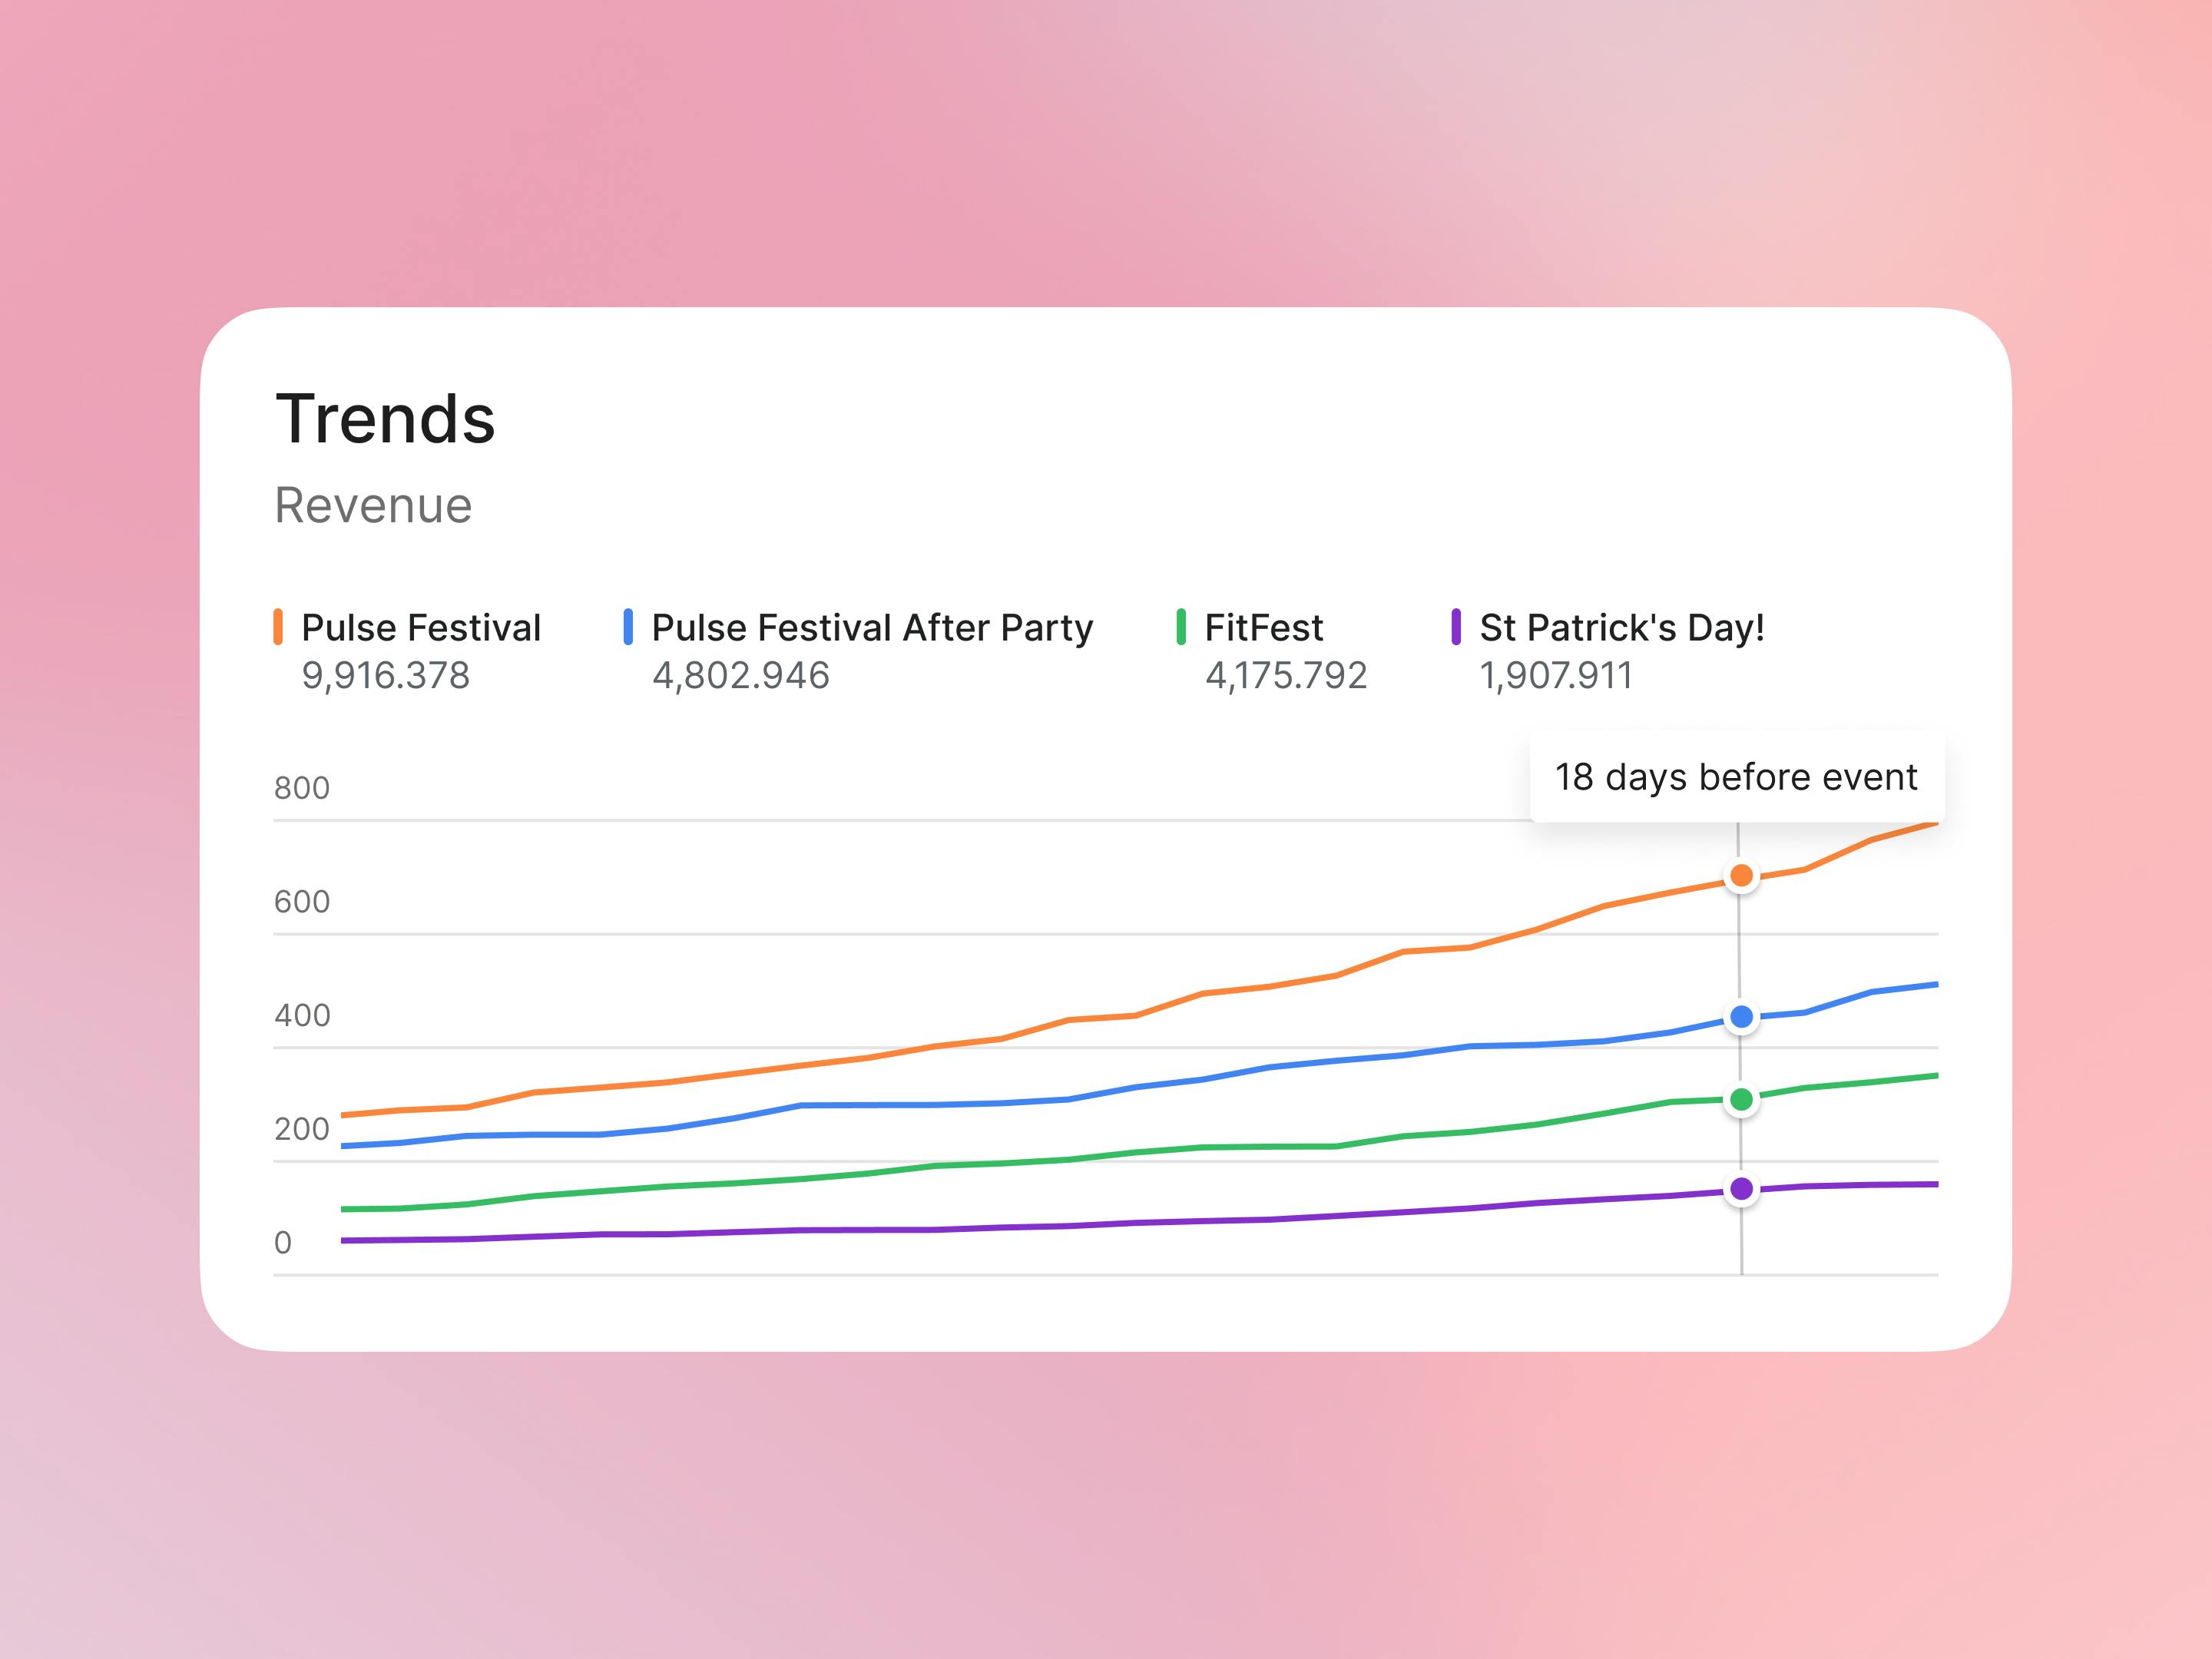
Task: Click the 4,175.792 revenue value
Action: [1285, 676]
